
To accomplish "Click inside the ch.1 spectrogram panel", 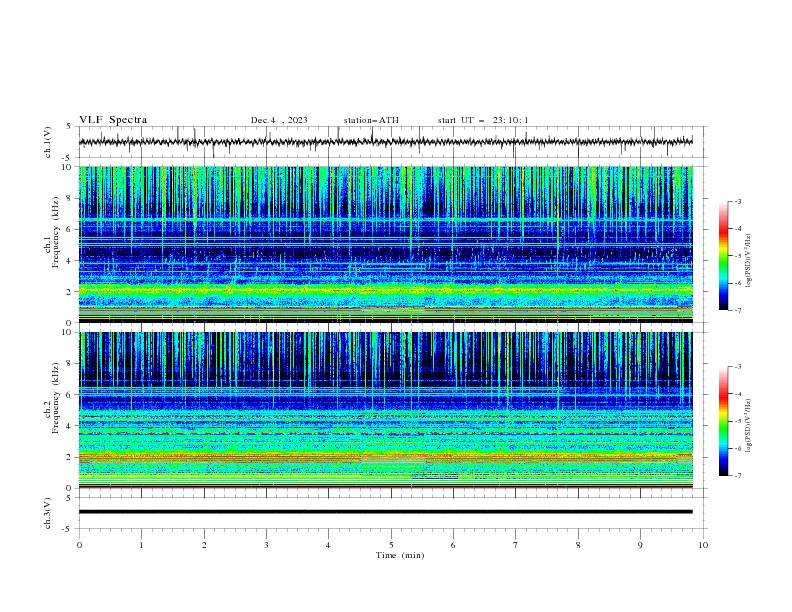I will tap(386, 244).
